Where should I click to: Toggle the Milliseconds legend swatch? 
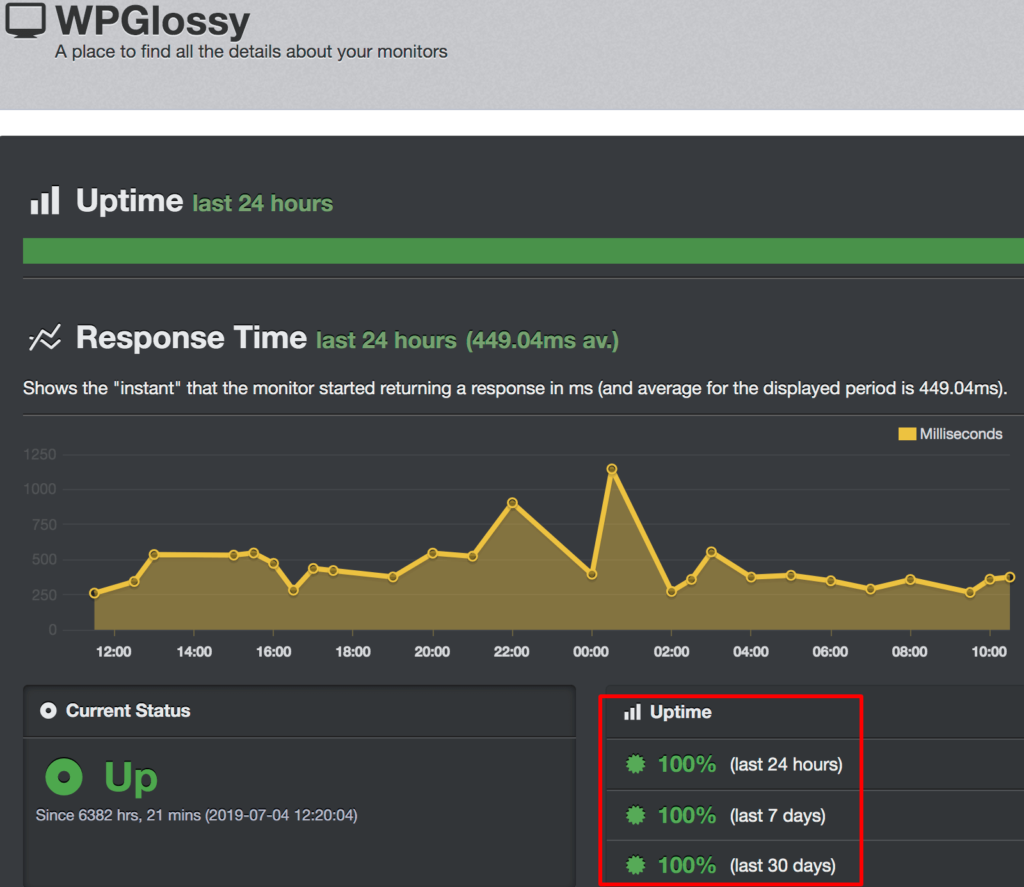point(906,434)
